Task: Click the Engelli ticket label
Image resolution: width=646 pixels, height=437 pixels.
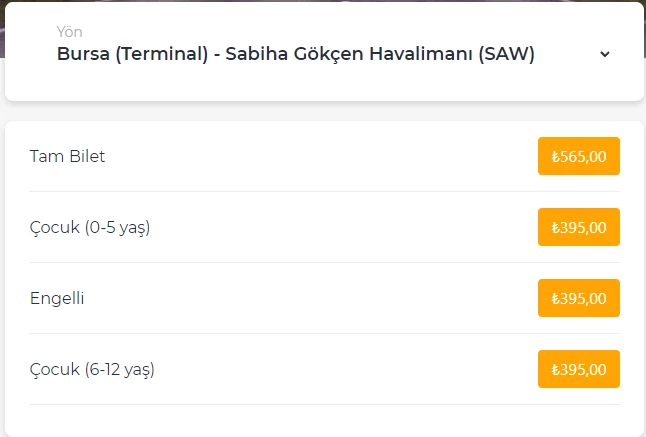Action: tap(57, 299)
